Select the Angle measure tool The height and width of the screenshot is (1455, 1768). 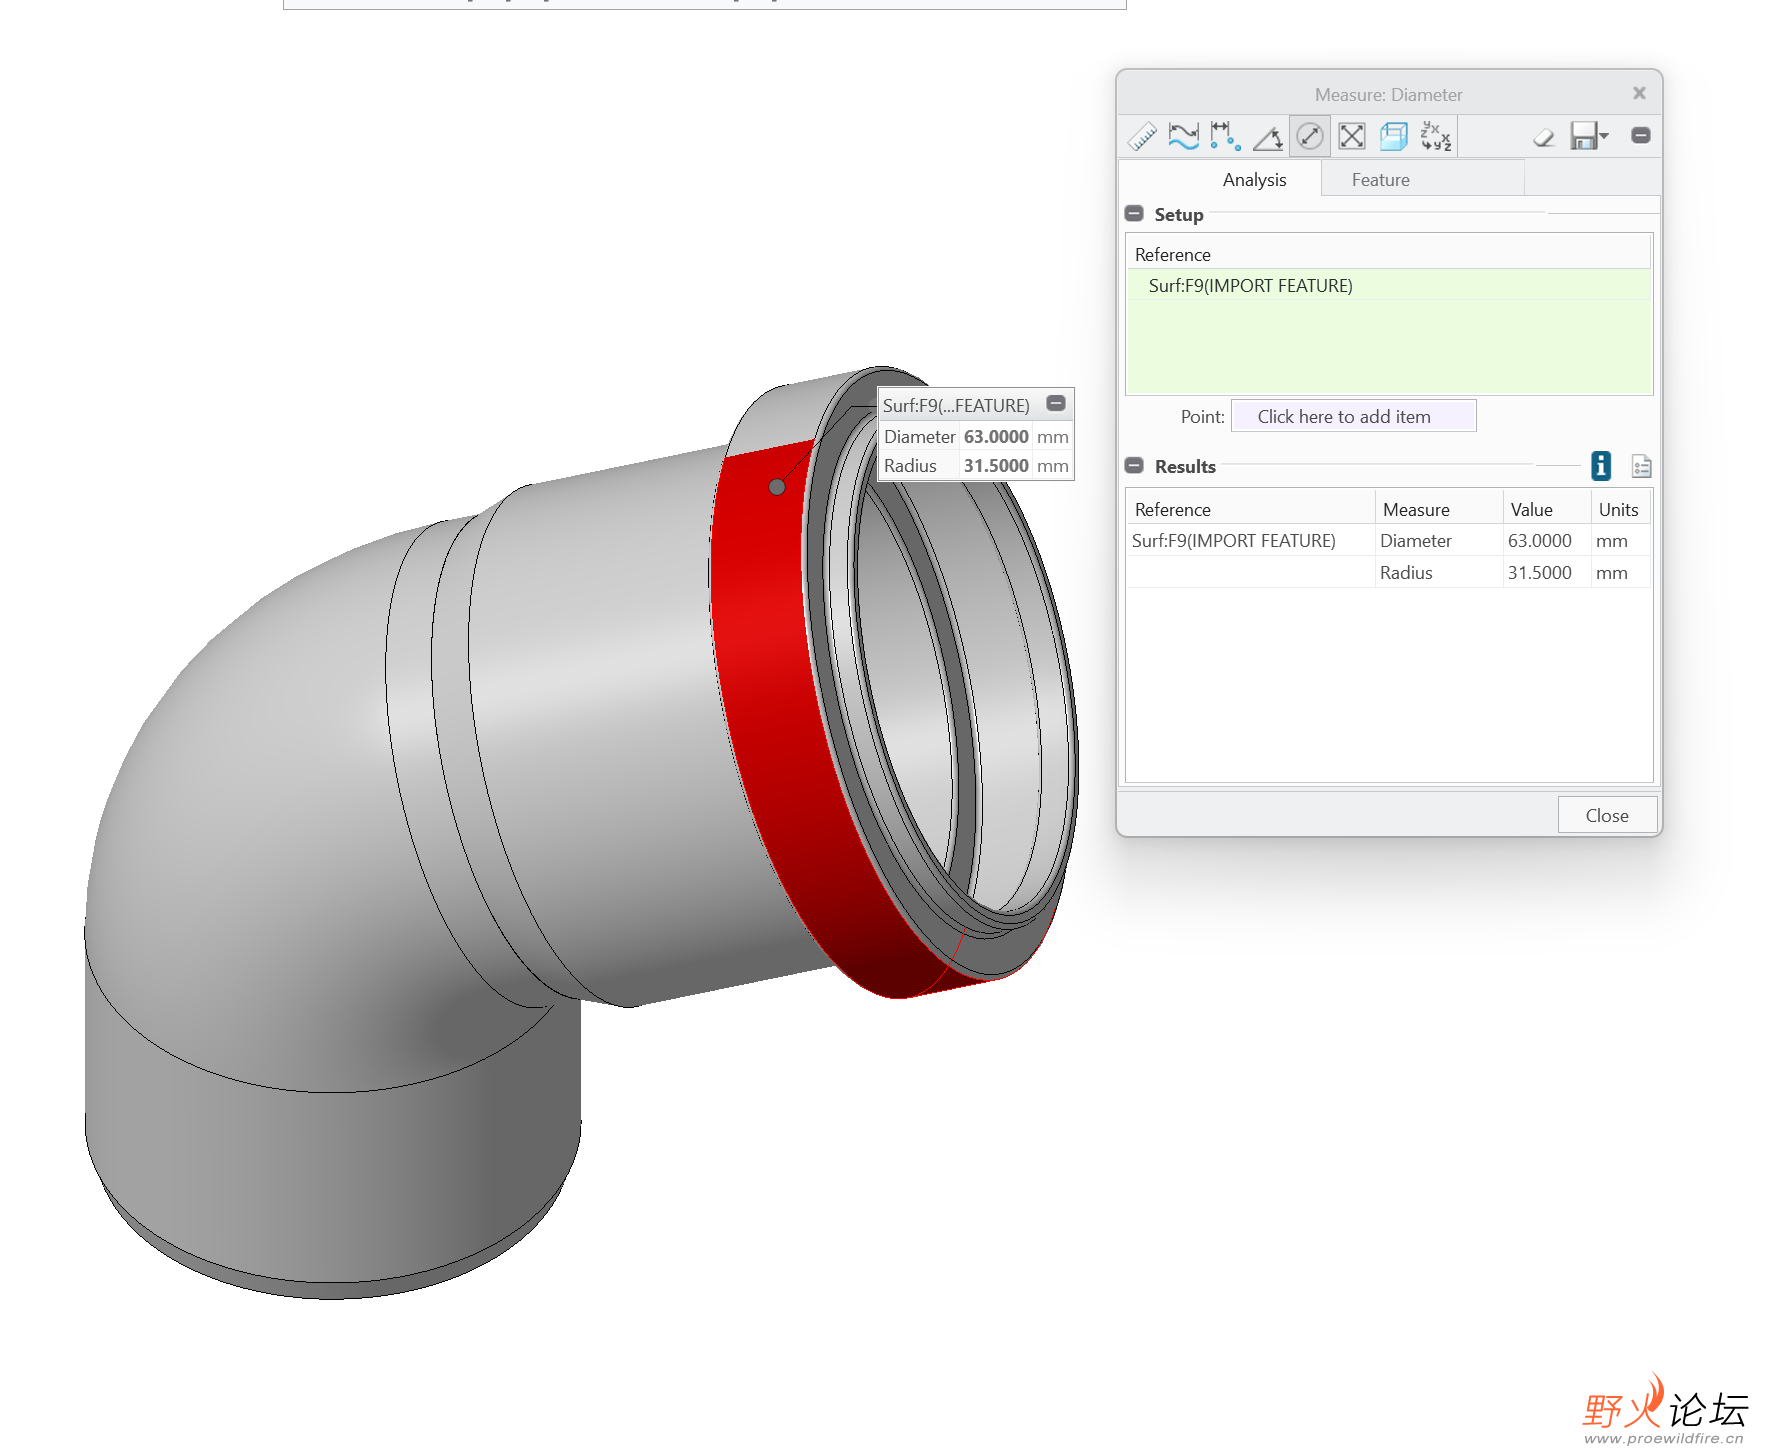click(x=1268, y=136)
